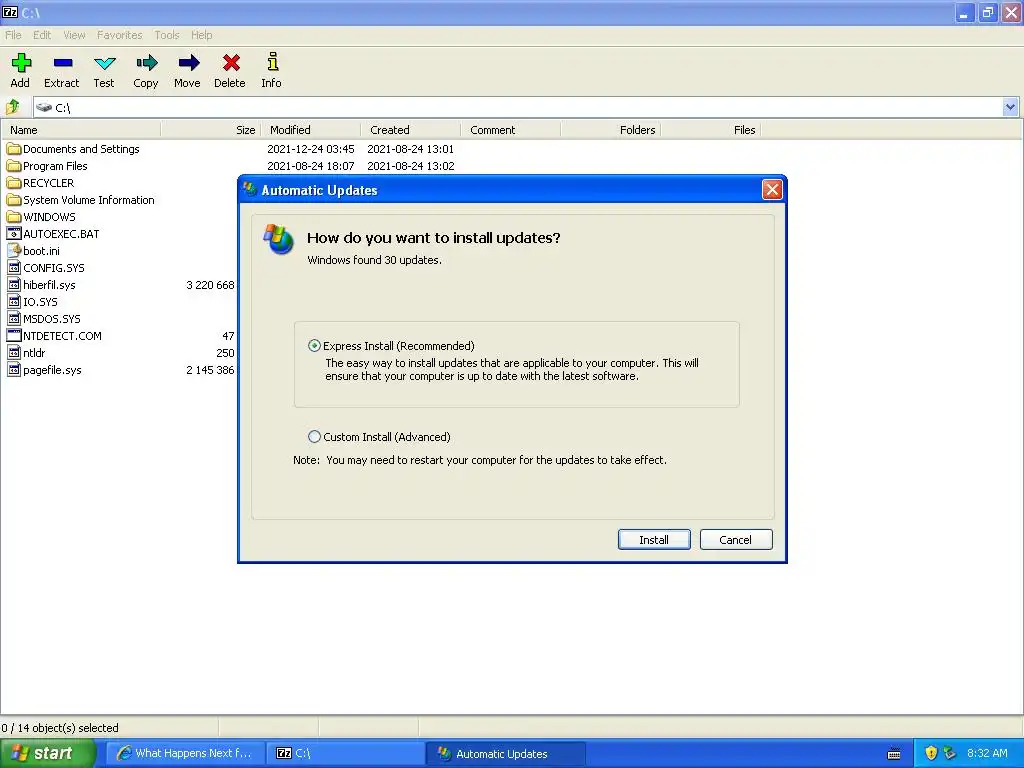Expand the address bar path dropdown

click(1010, 107)
